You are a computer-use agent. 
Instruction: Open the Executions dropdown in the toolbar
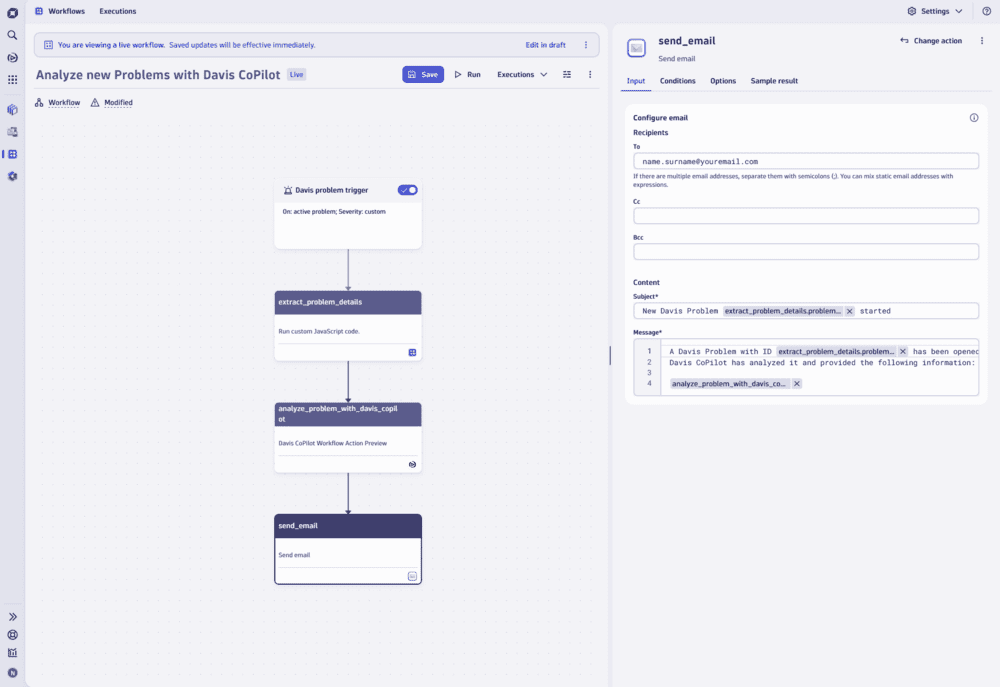[x=521, y=74]
